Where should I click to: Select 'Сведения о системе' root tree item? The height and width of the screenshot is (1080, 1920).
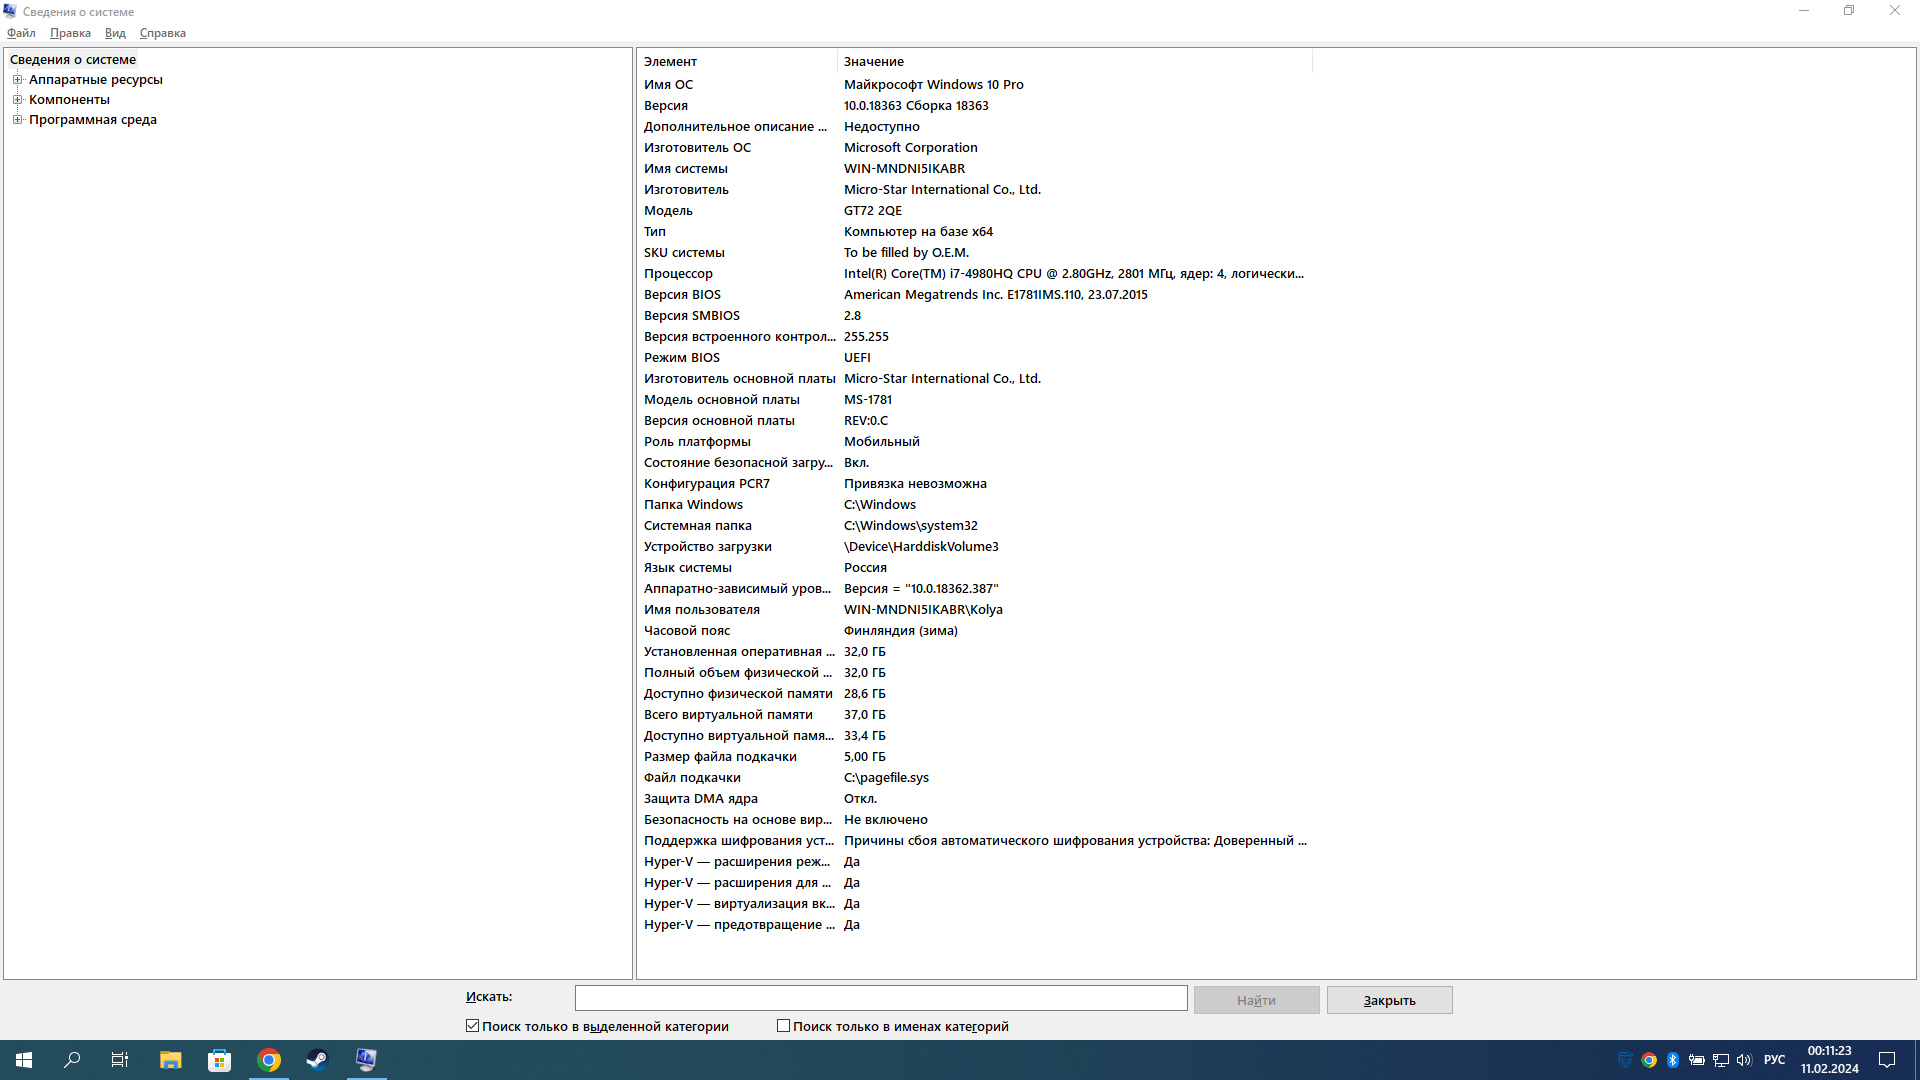pos(73,59)
